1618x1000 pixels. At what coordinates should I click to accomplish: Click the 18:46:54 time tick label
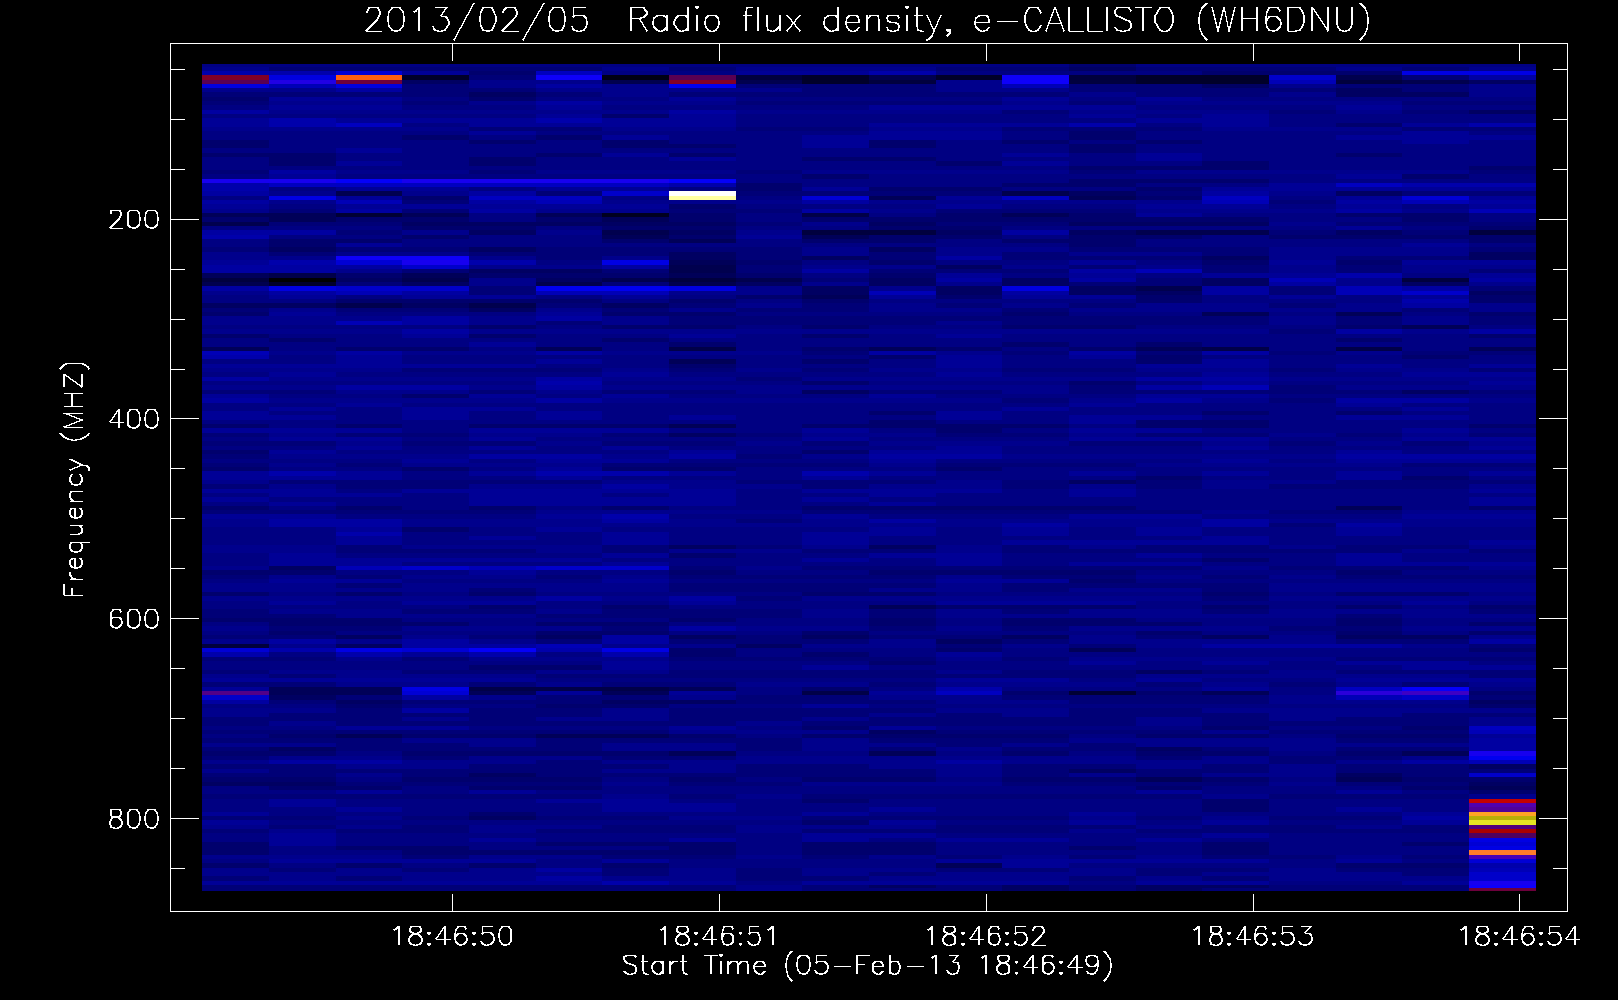pyautogui.click(x=1519, y=936)
